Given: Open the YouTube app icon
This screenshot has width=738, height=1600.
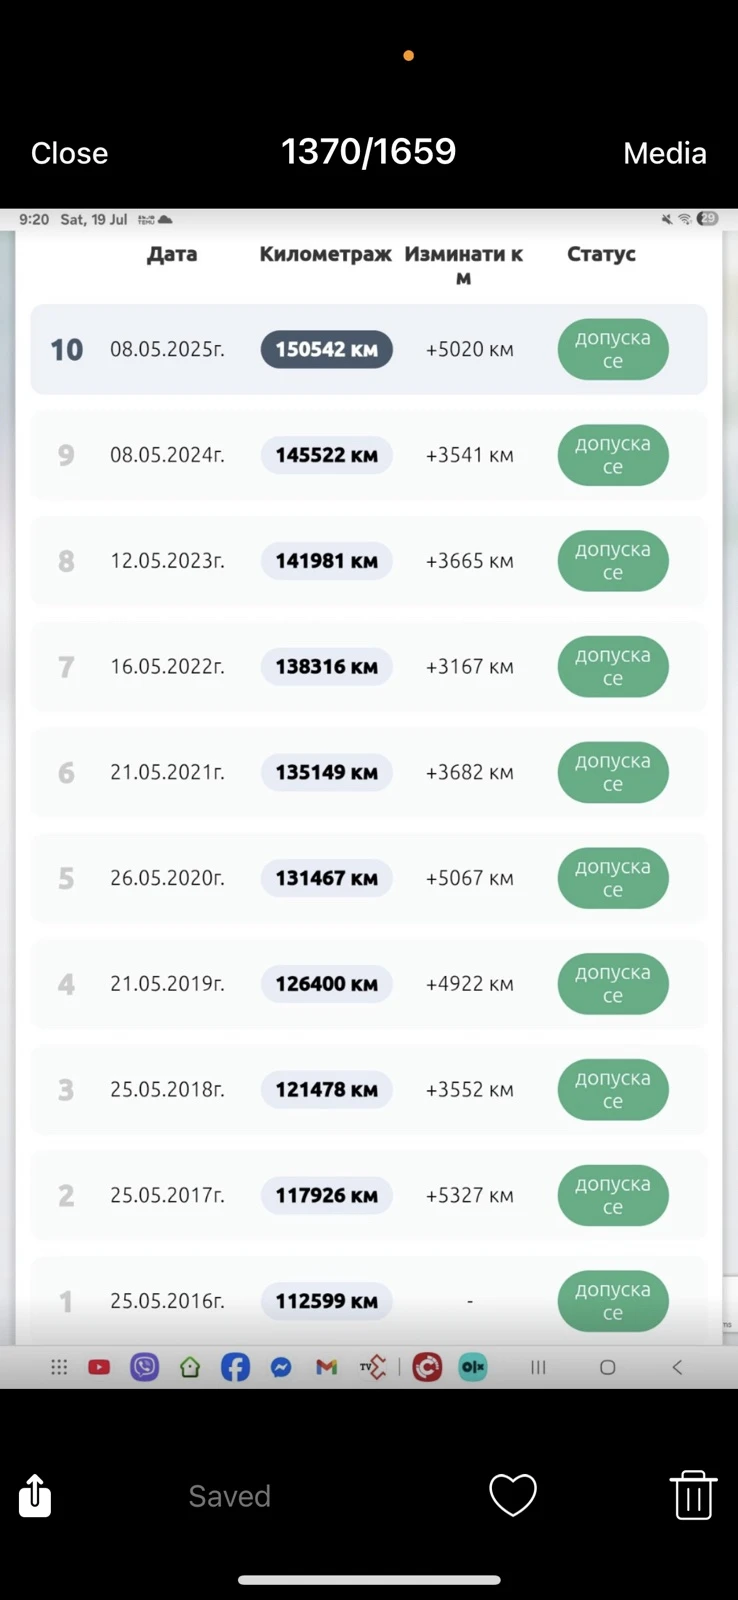Looking at the screenshot, I should tap(99, 1367).
